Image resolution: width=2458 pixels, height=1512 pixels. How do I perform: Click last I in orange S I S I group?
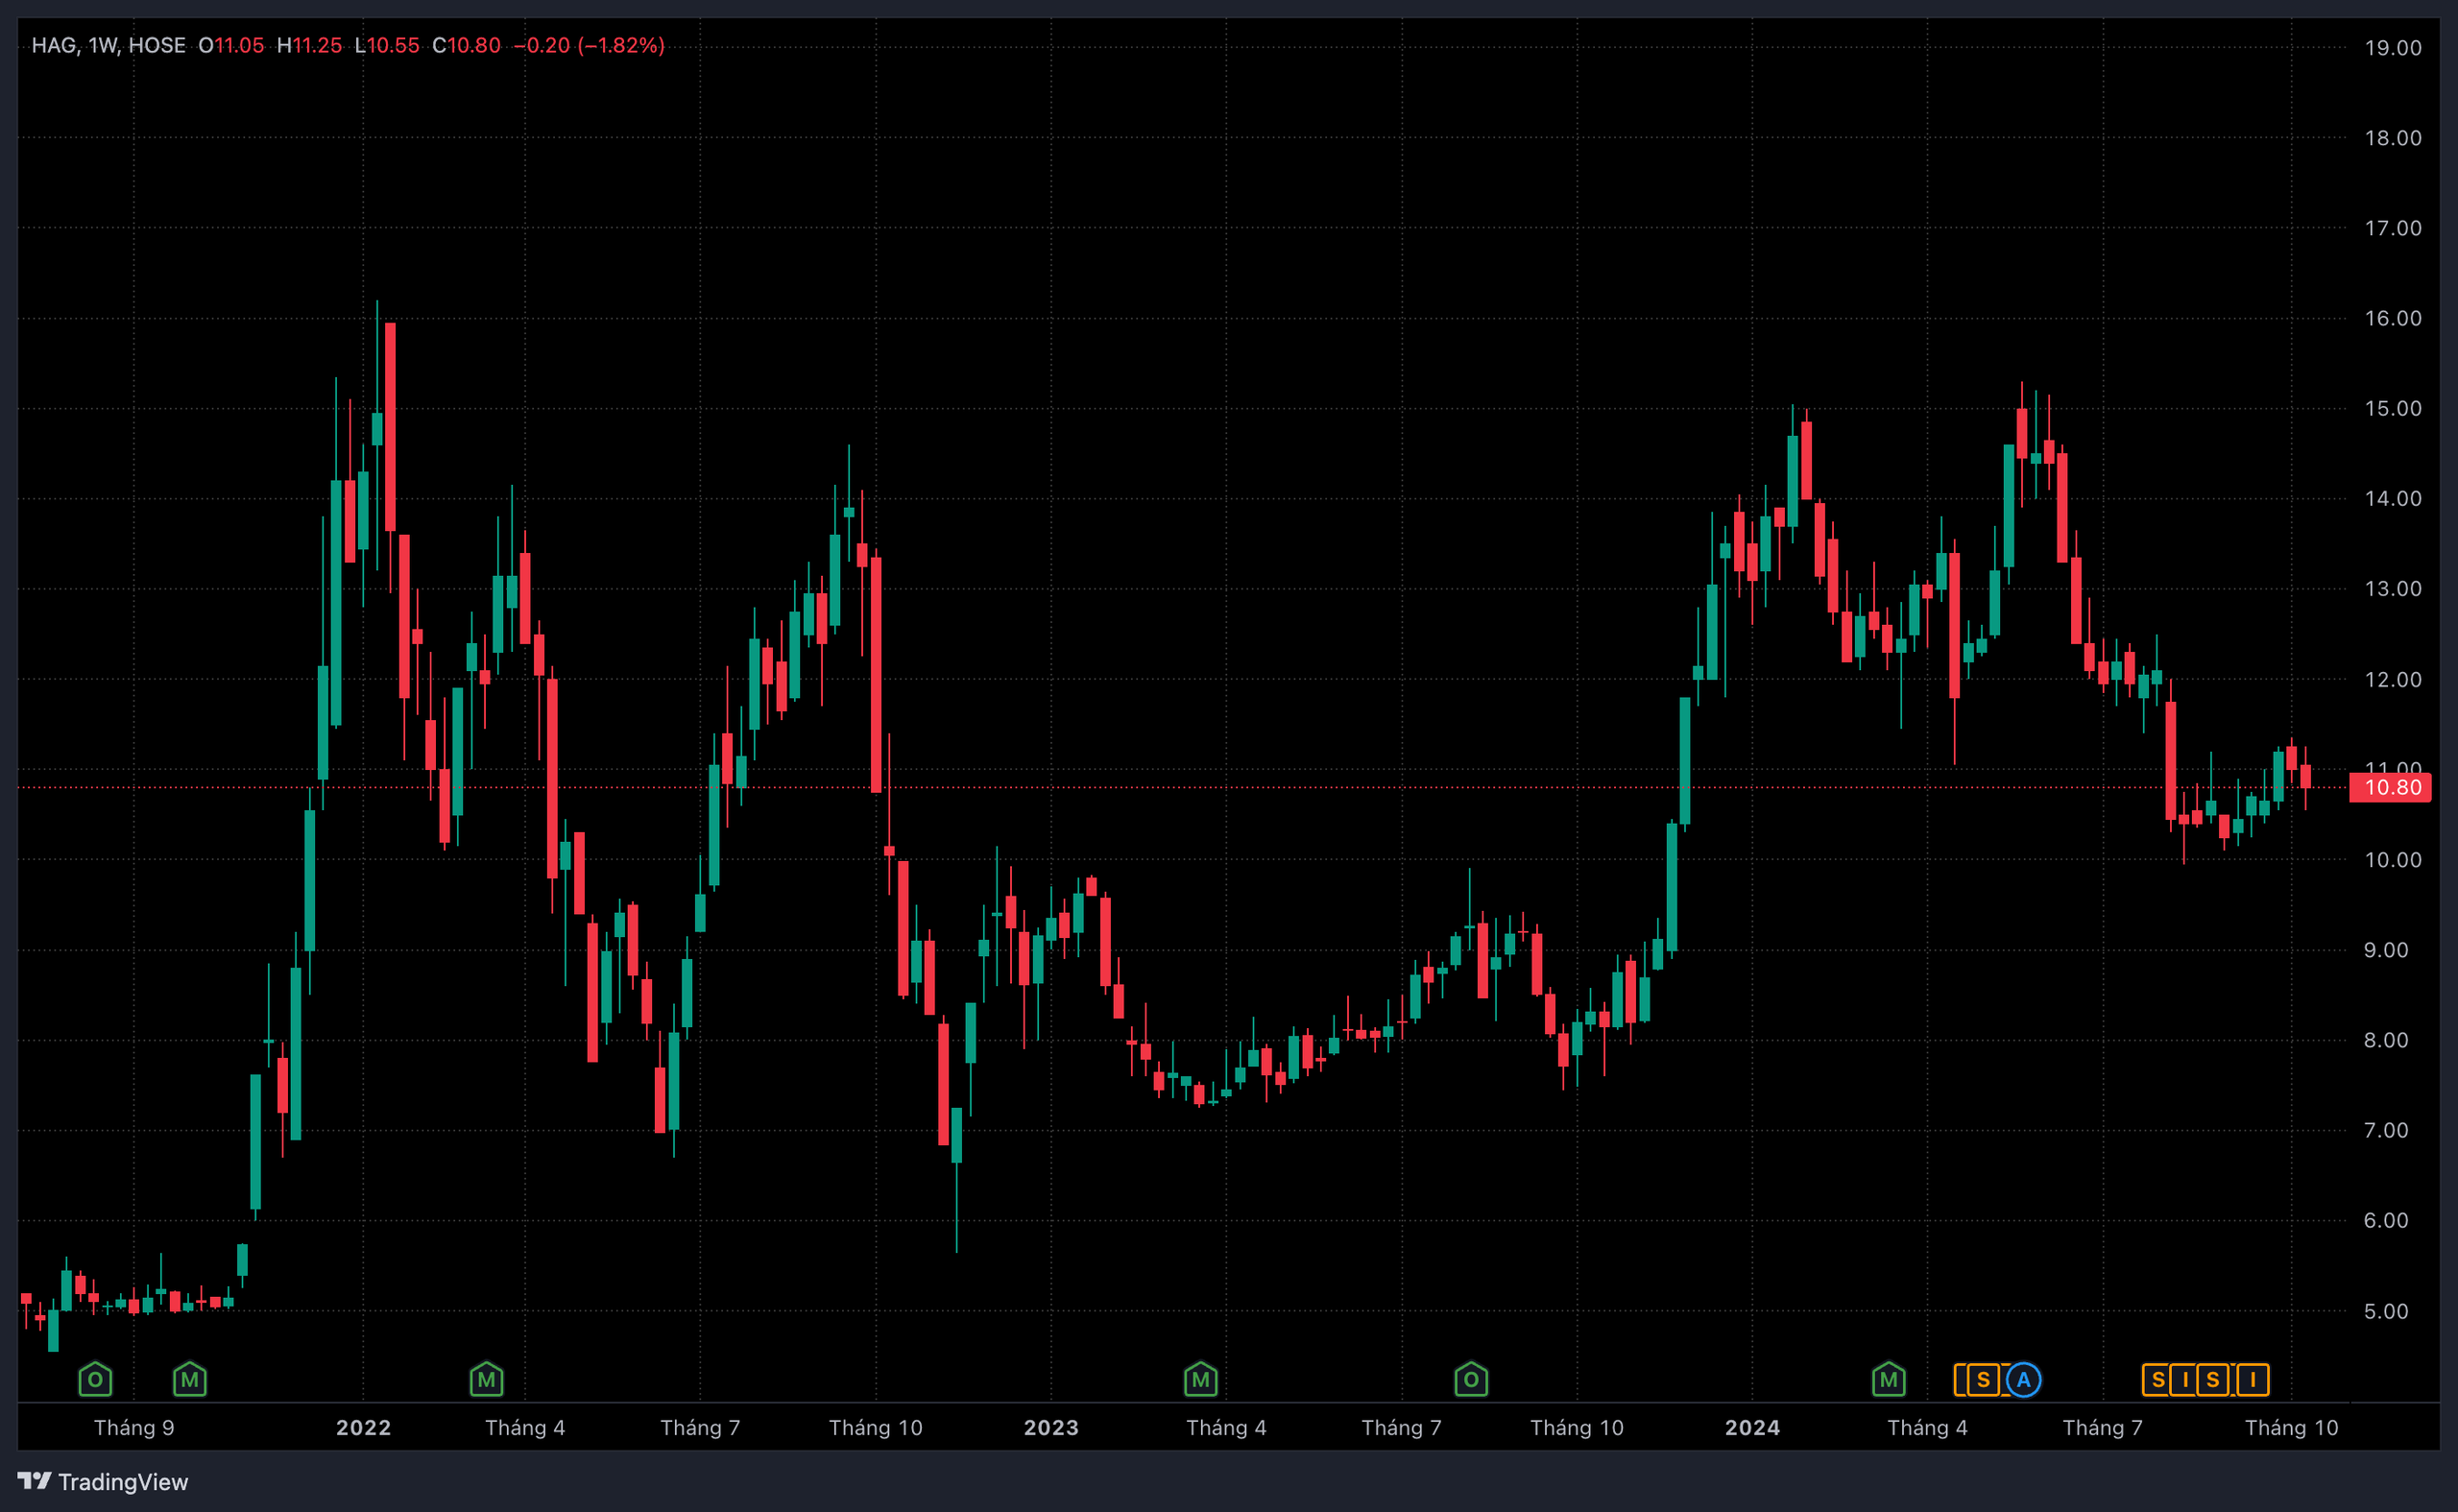click(x=2252, y=1380)
